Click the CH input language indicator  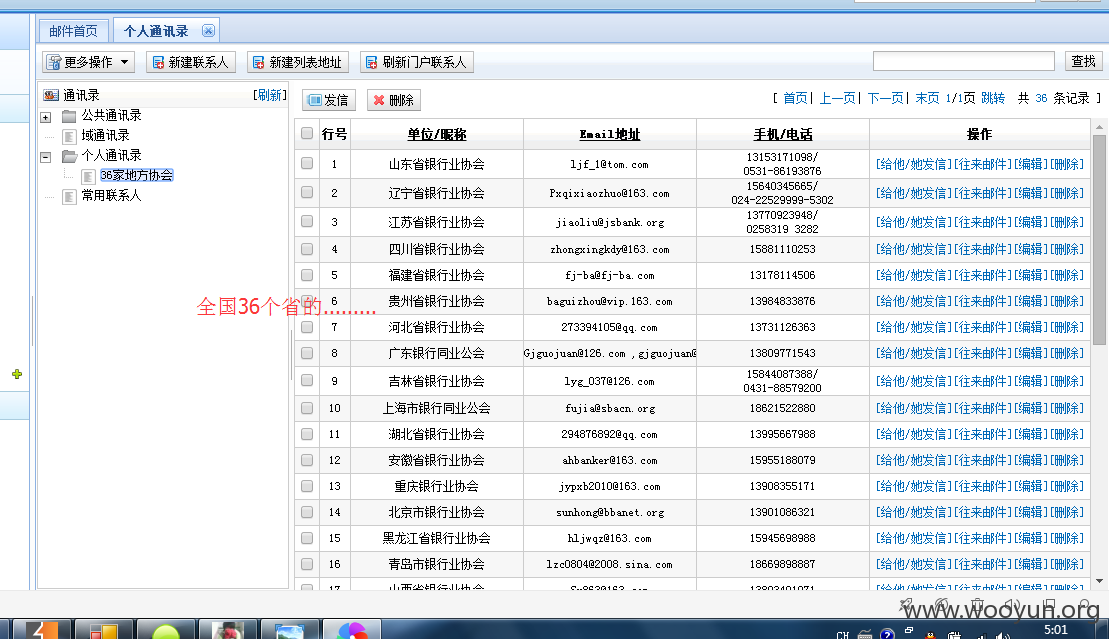point(842,635)
